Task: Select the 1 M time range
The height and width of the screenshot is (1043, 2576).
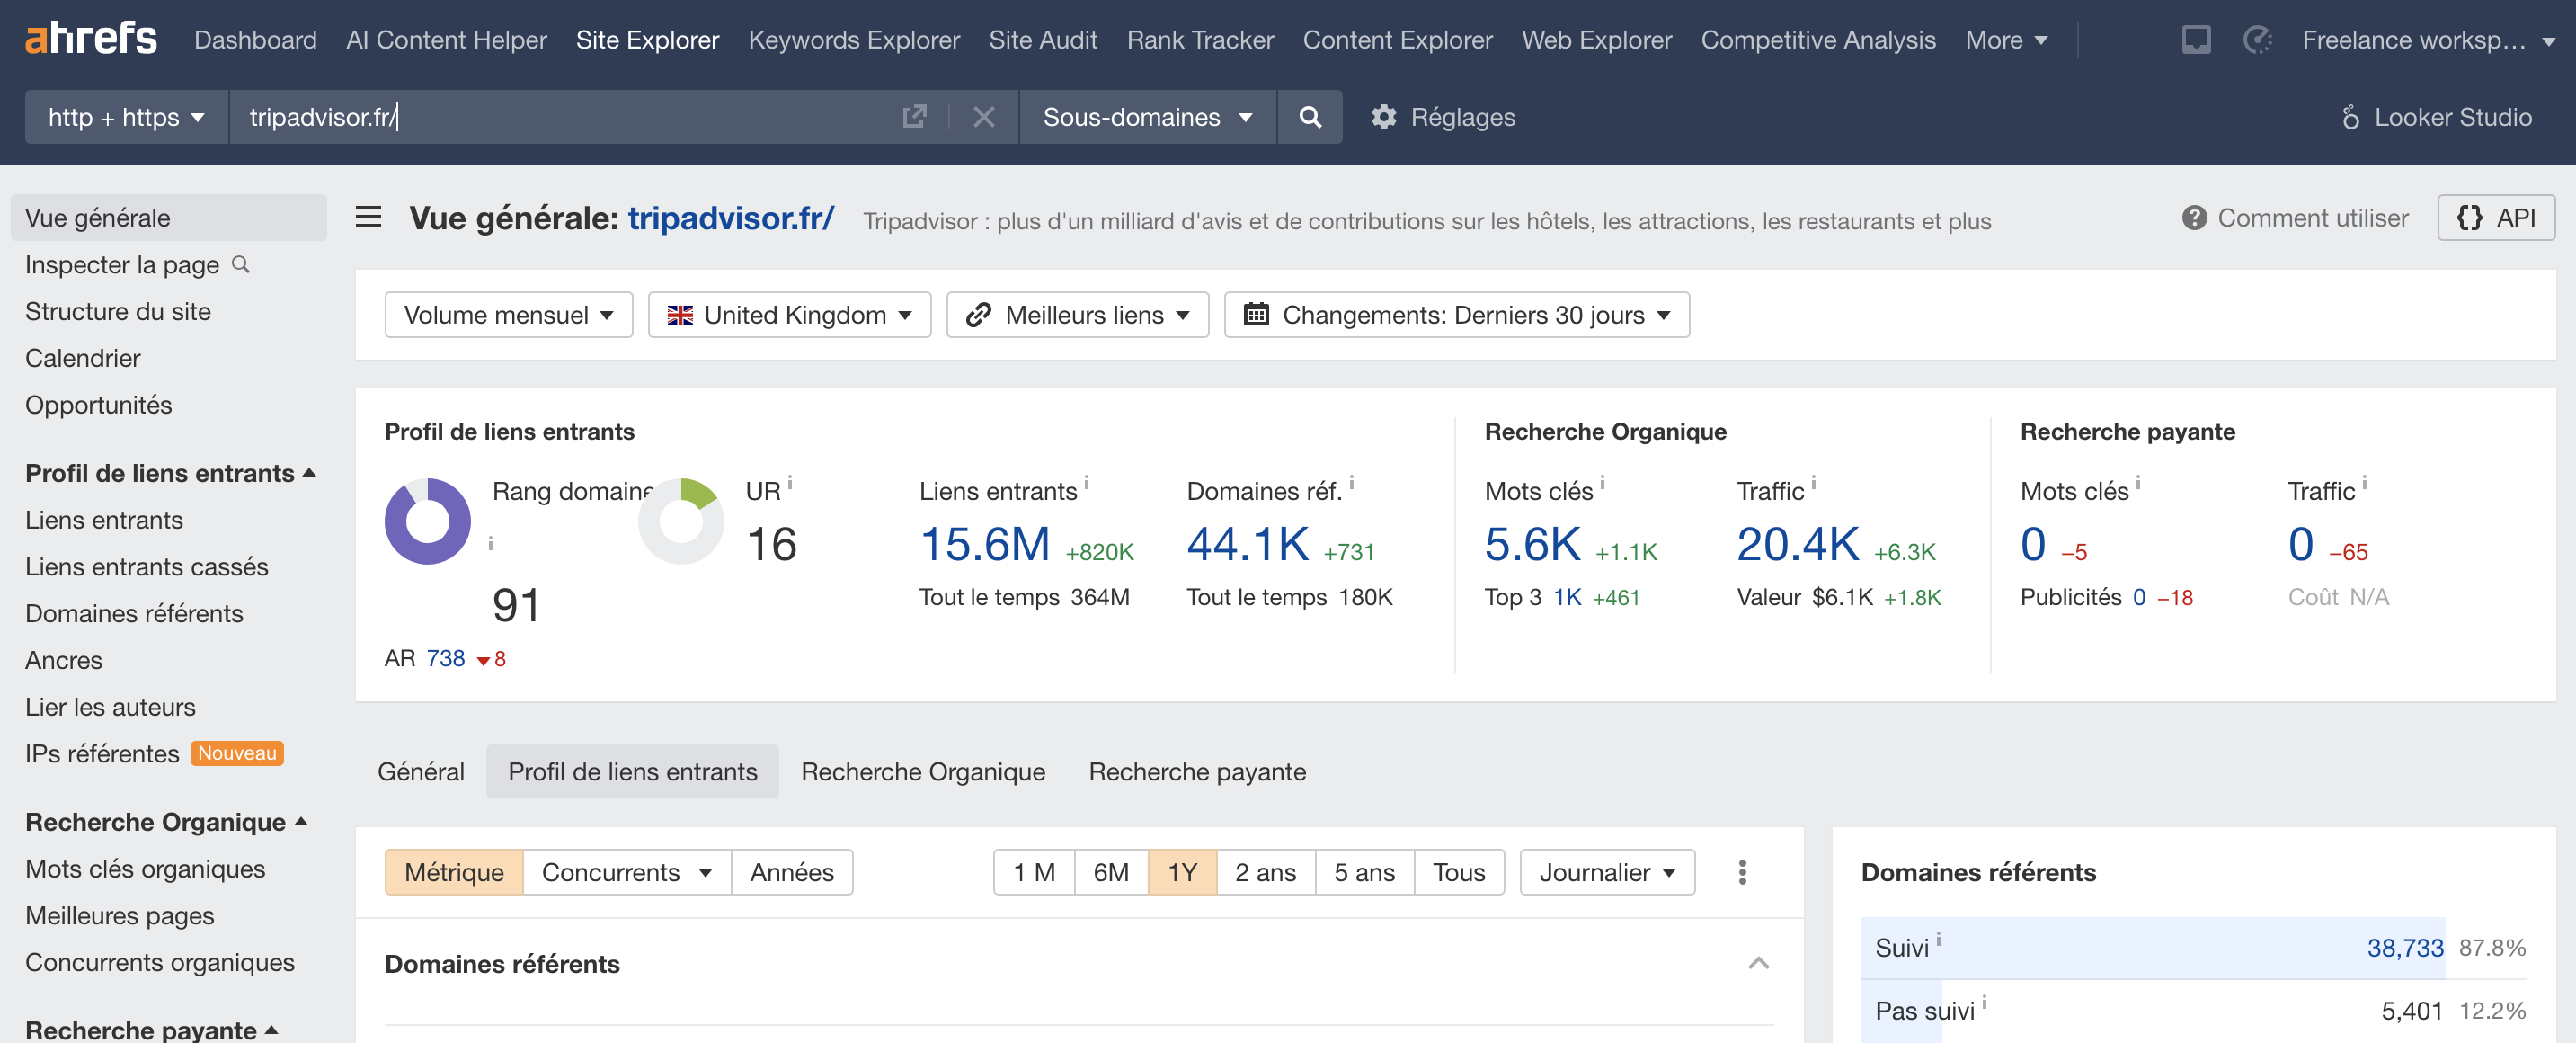Action: [x=1034, y=872]
